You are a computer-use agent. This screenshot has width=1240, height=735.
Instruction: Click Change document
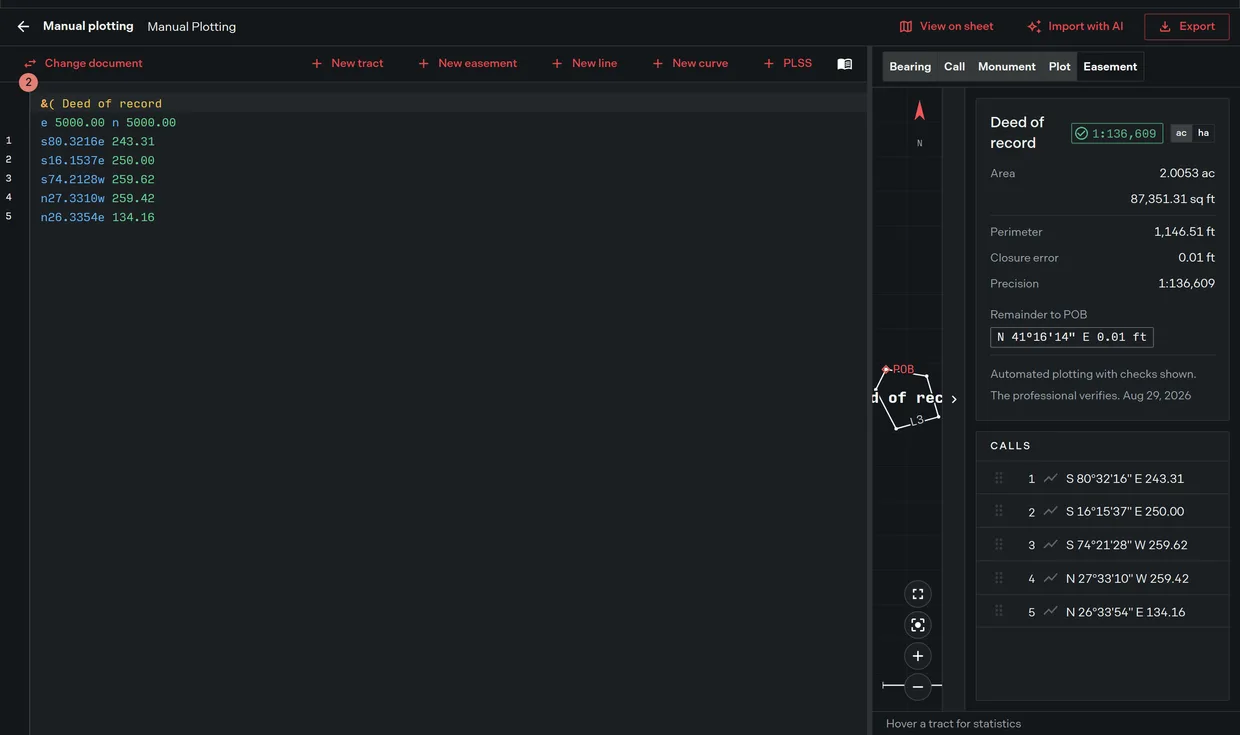pos(83,63)
